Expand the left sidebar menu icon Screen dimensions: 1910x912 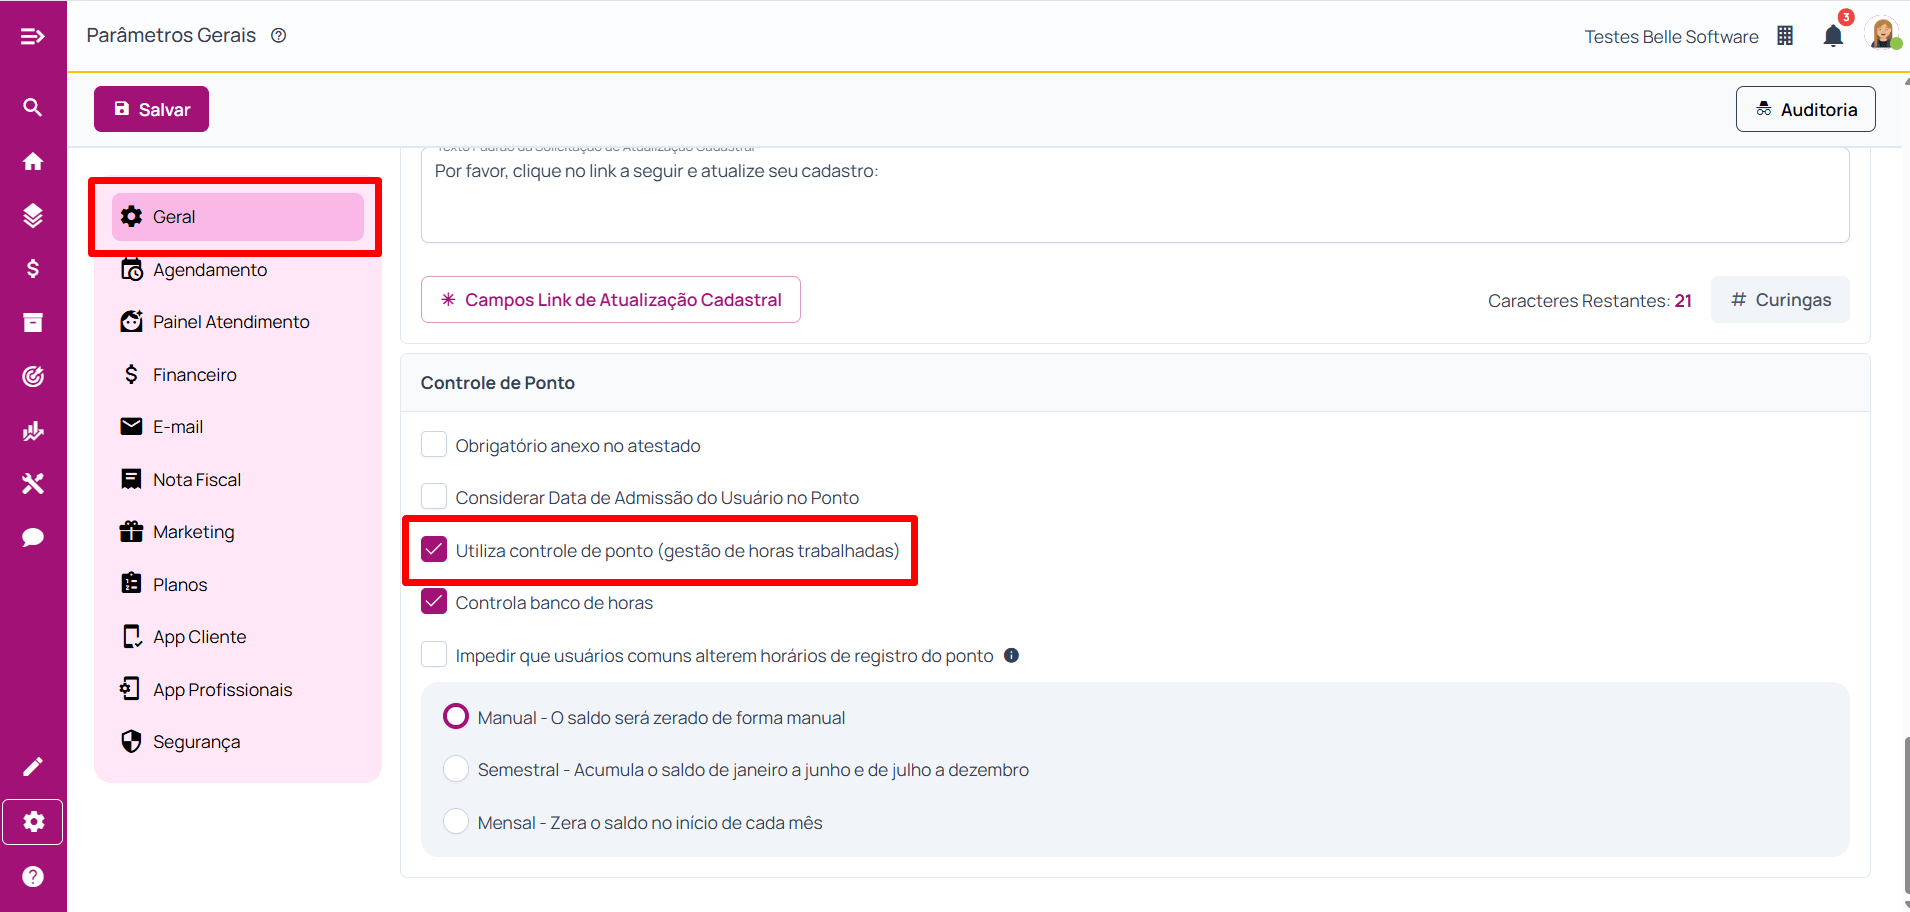(33, 37)
